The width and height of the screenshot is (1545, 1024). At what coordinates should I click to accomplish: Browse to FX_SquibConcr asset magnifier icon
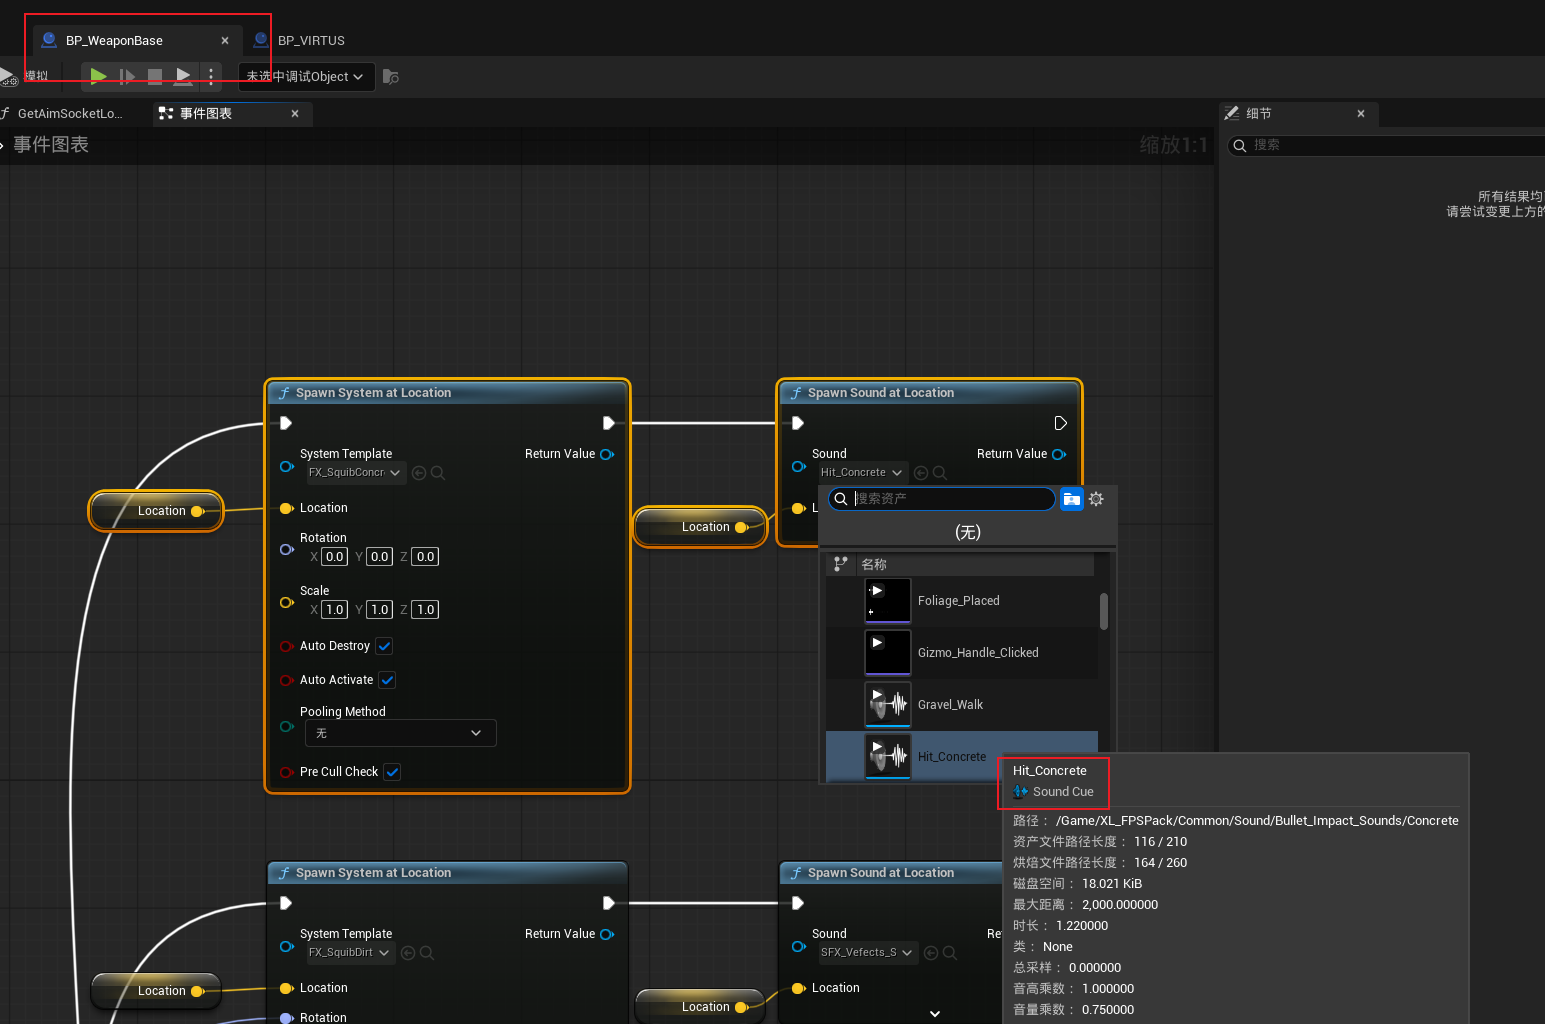[x=438, y=473]
